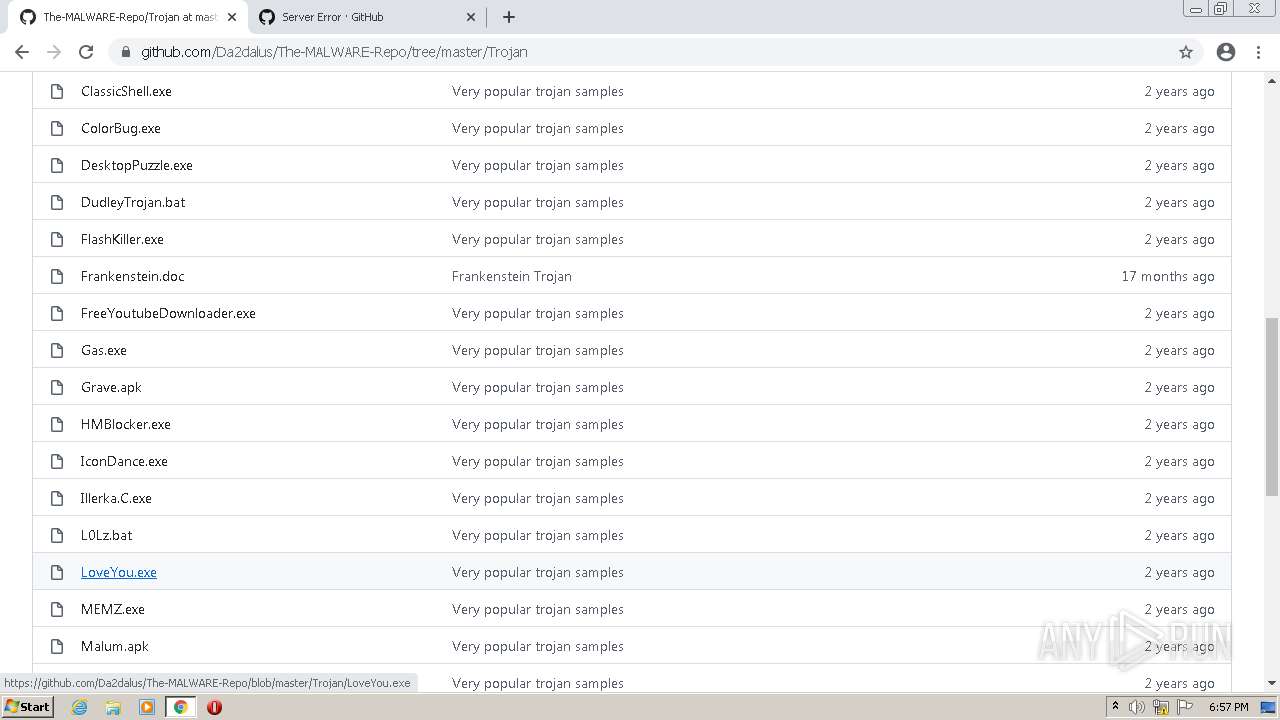Open Malum.apk file link
The height and width of the screenshot is (720, 1280).
point(115,646)
